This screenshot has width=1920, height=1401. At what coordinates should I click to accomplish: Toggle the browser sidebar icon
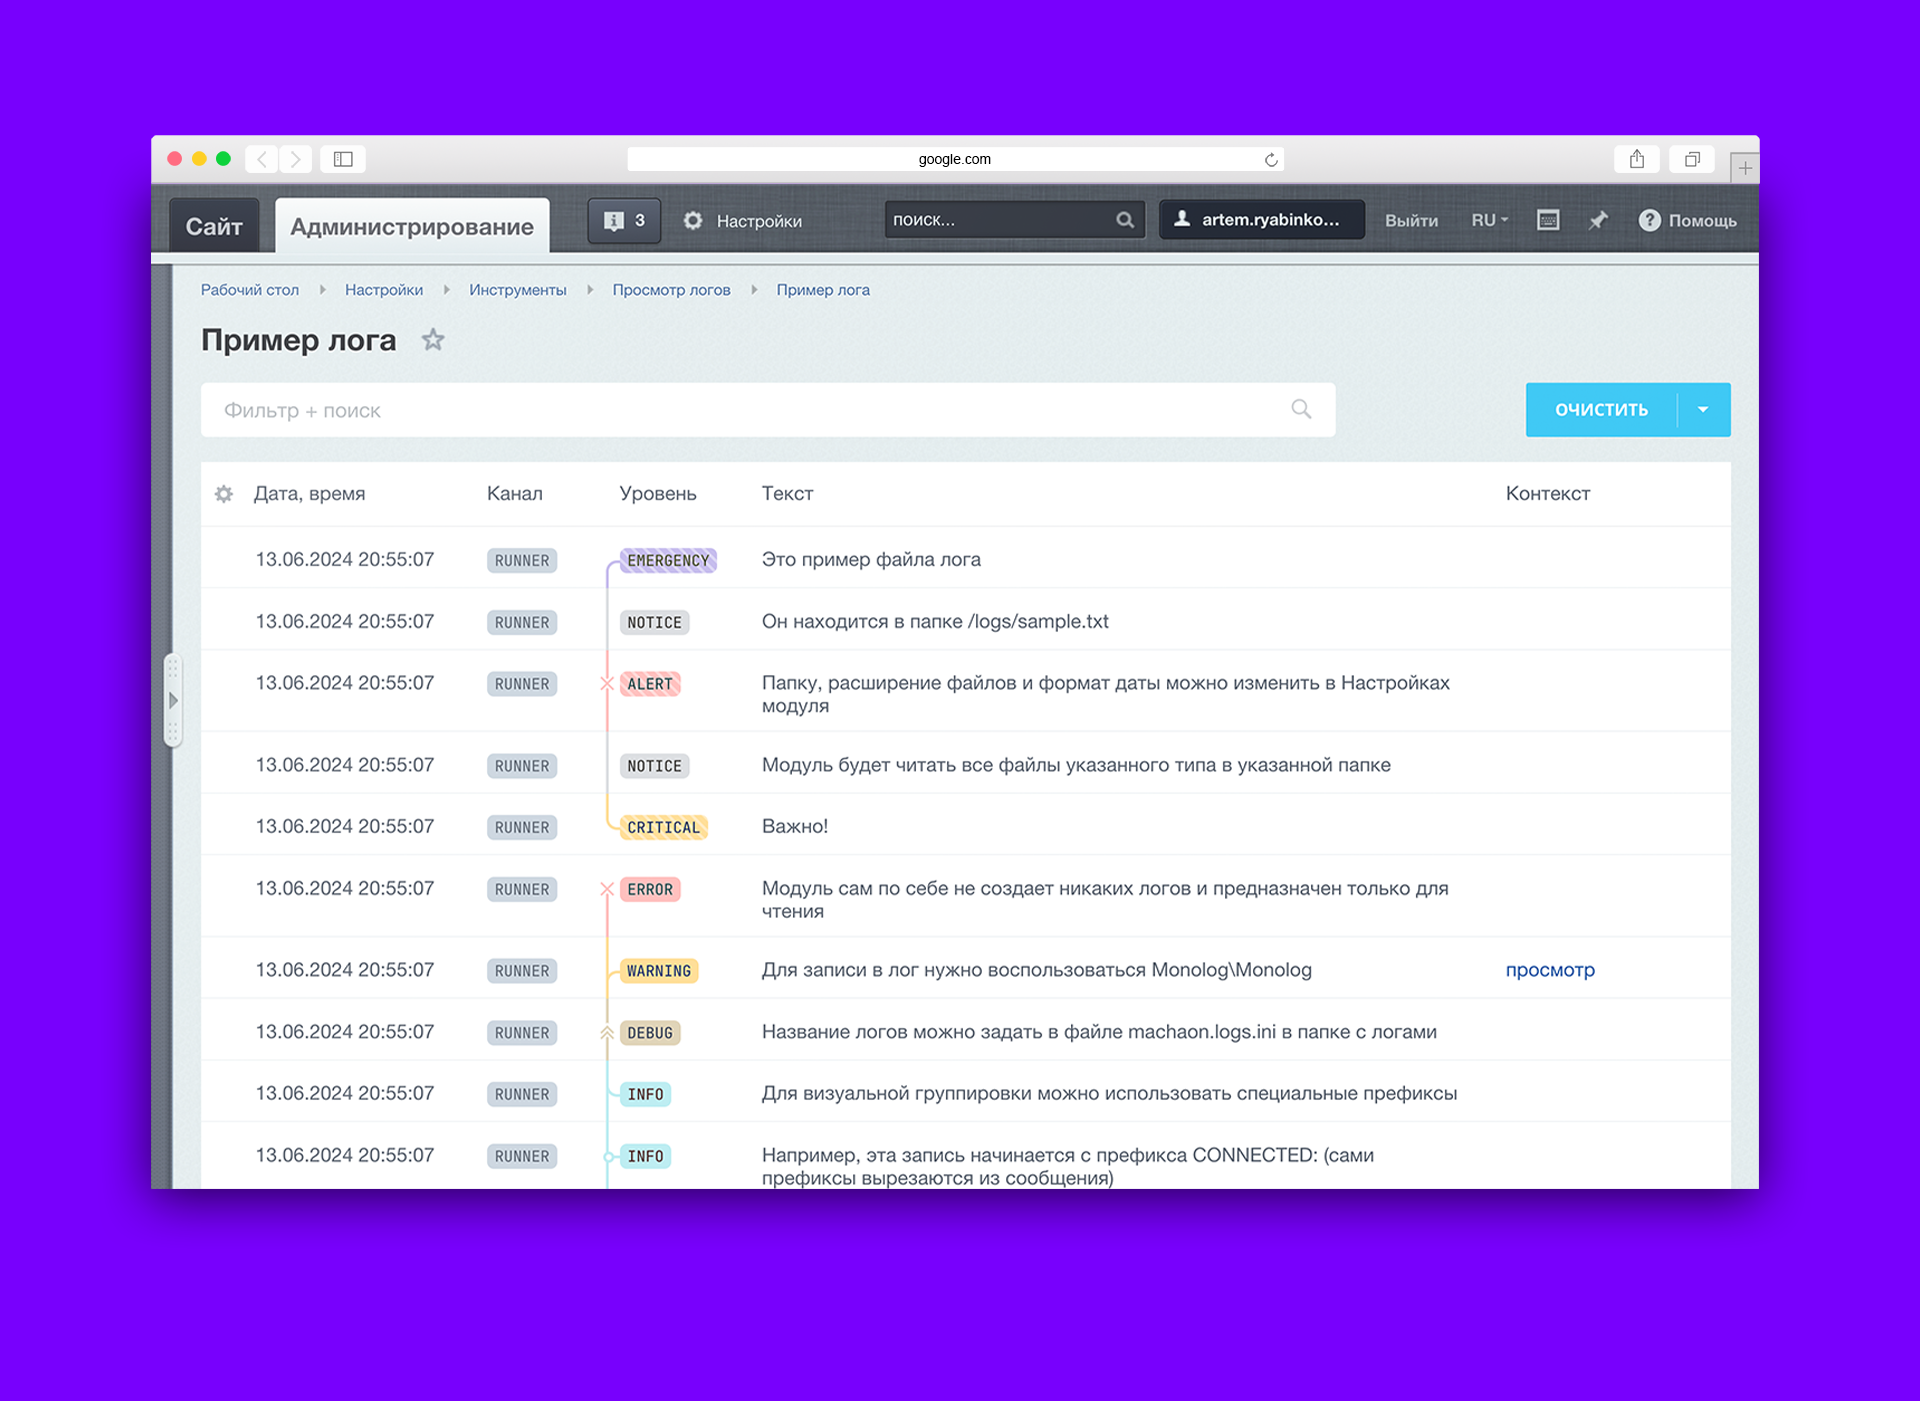(343, 159)
